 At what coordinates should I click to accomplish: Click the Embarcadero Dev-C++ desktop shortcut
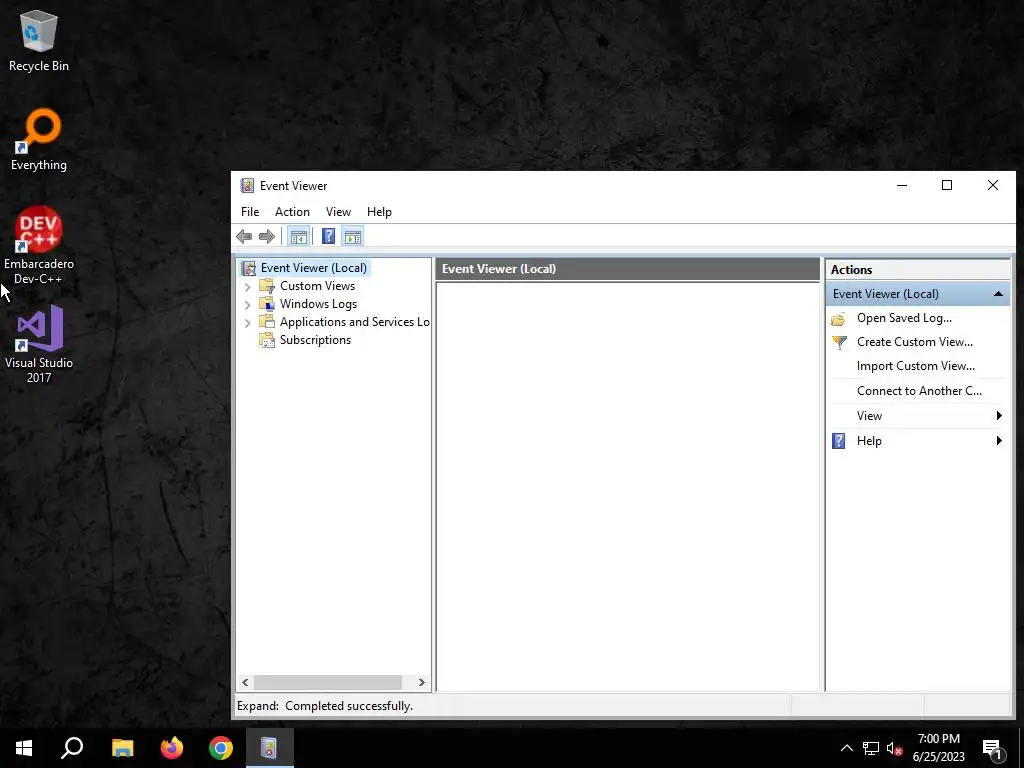click(39, 246)
